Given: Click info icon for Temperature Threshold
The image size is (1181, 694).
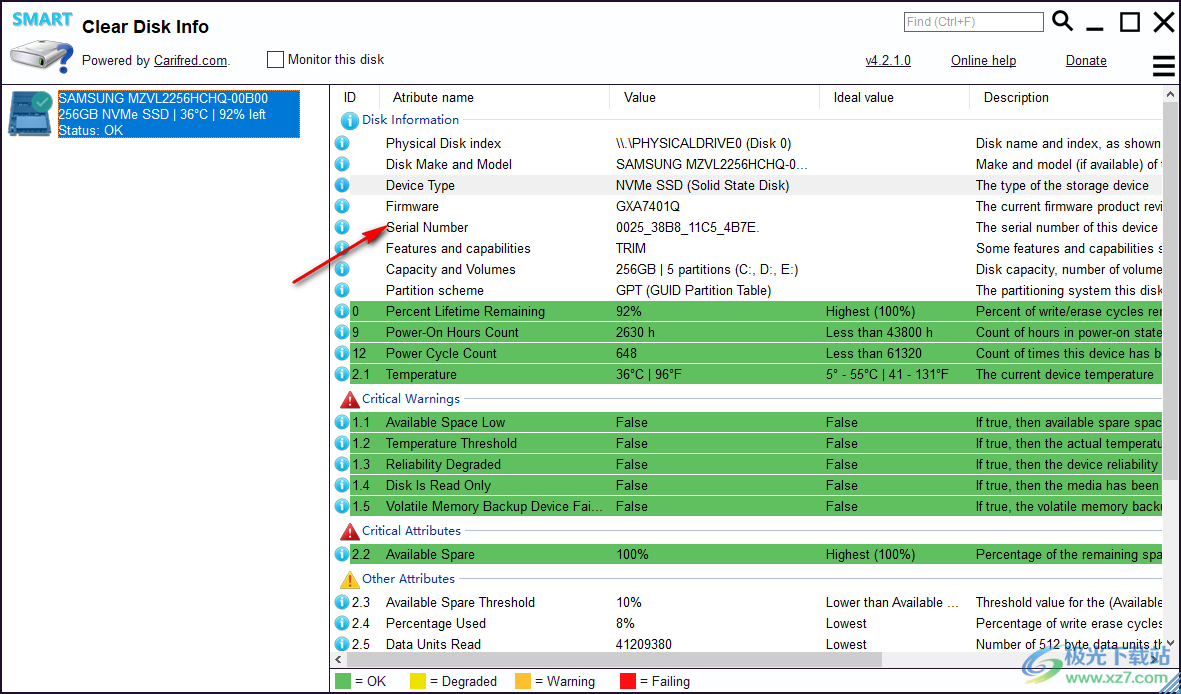Looking at the screenshot, I should point(342,444).
